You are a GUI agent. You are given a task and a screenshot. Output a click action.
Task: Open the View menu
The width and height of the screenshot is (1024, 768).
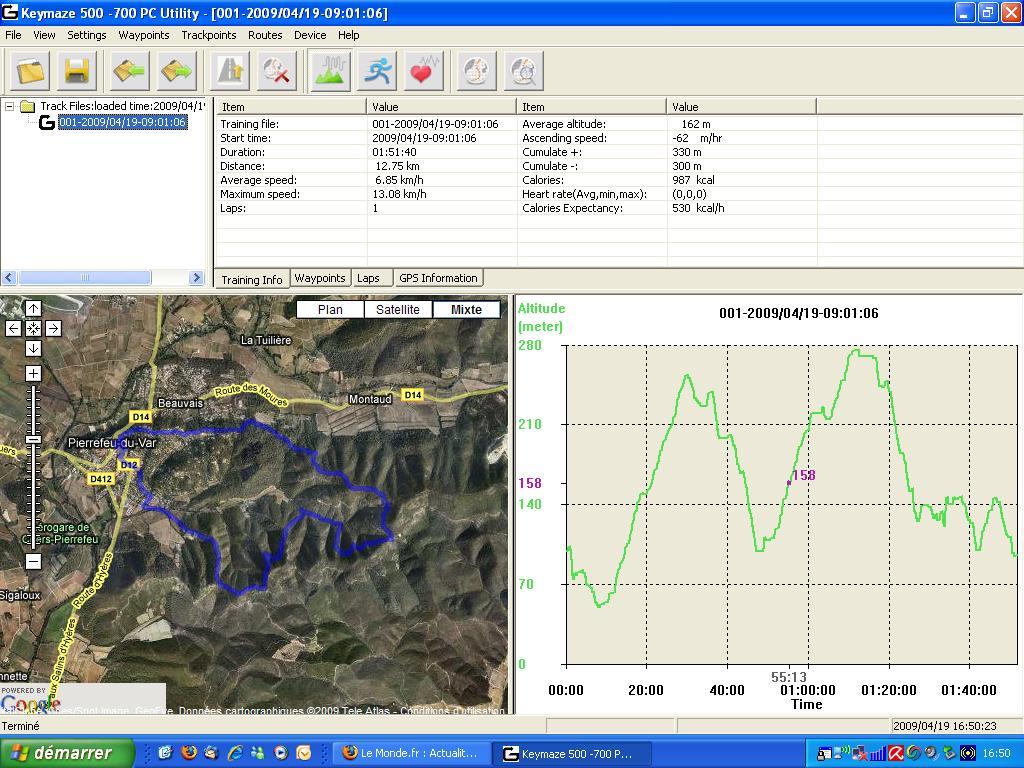click(44, 35)
